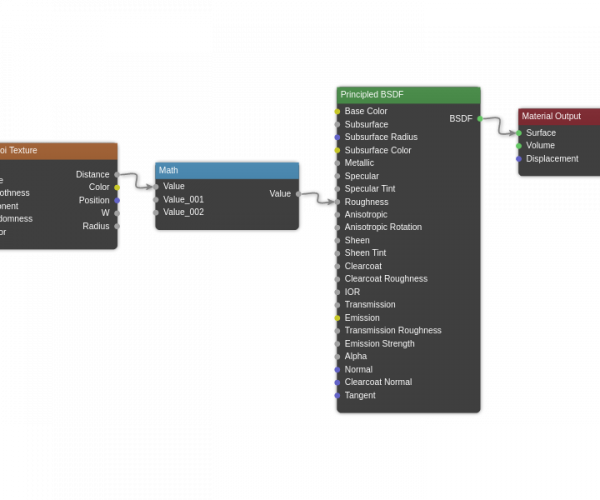Click the Tangent input socket
Viewport: 600px width, 500px height.
[337, 395]
